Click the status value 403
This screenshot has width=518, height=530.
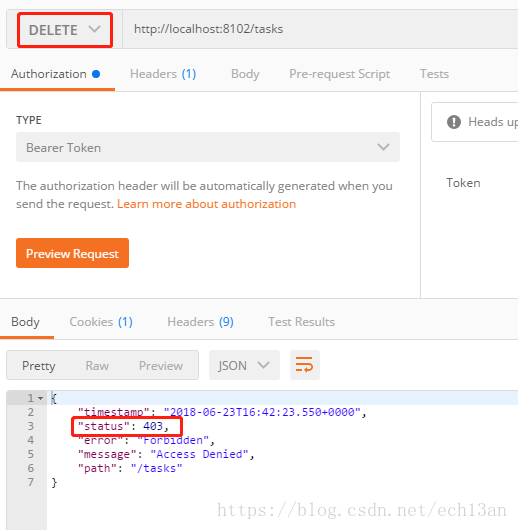[153, 426]
